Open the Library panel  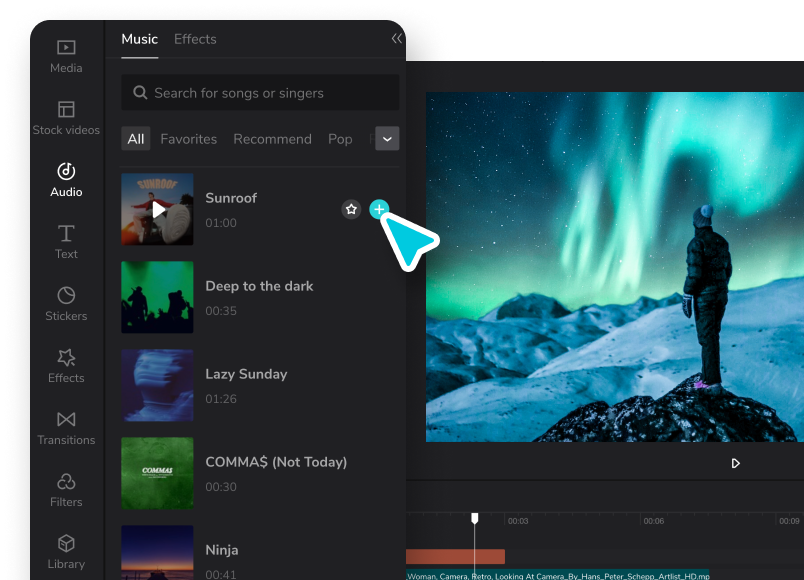[66, 552]
